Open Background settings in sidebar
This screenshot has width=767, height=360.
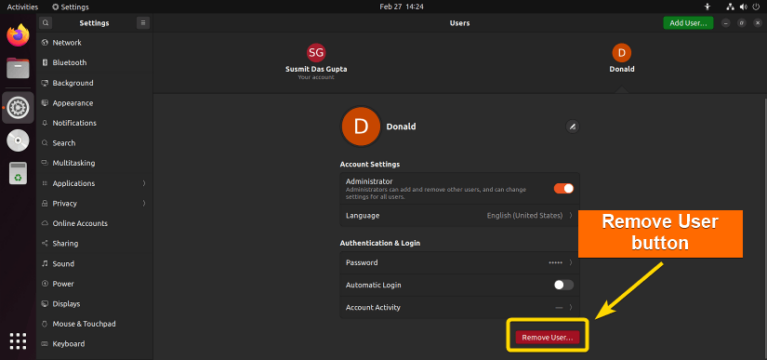[x=94, y=83]
